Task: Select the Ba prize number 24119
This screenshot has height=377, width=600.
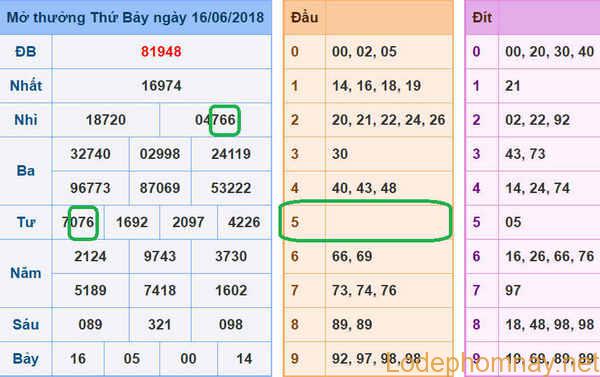Action: coord(231,154)
